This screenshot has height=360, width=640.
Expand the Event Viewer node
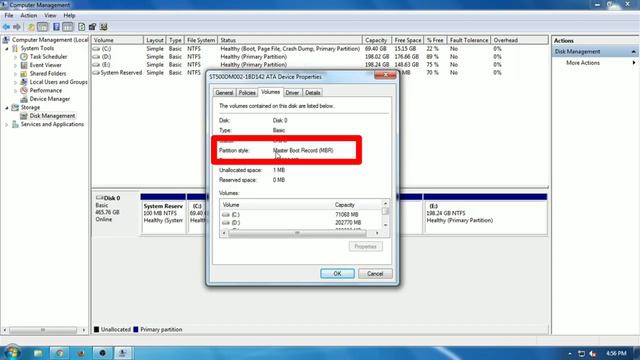click(x=16, y=65)
